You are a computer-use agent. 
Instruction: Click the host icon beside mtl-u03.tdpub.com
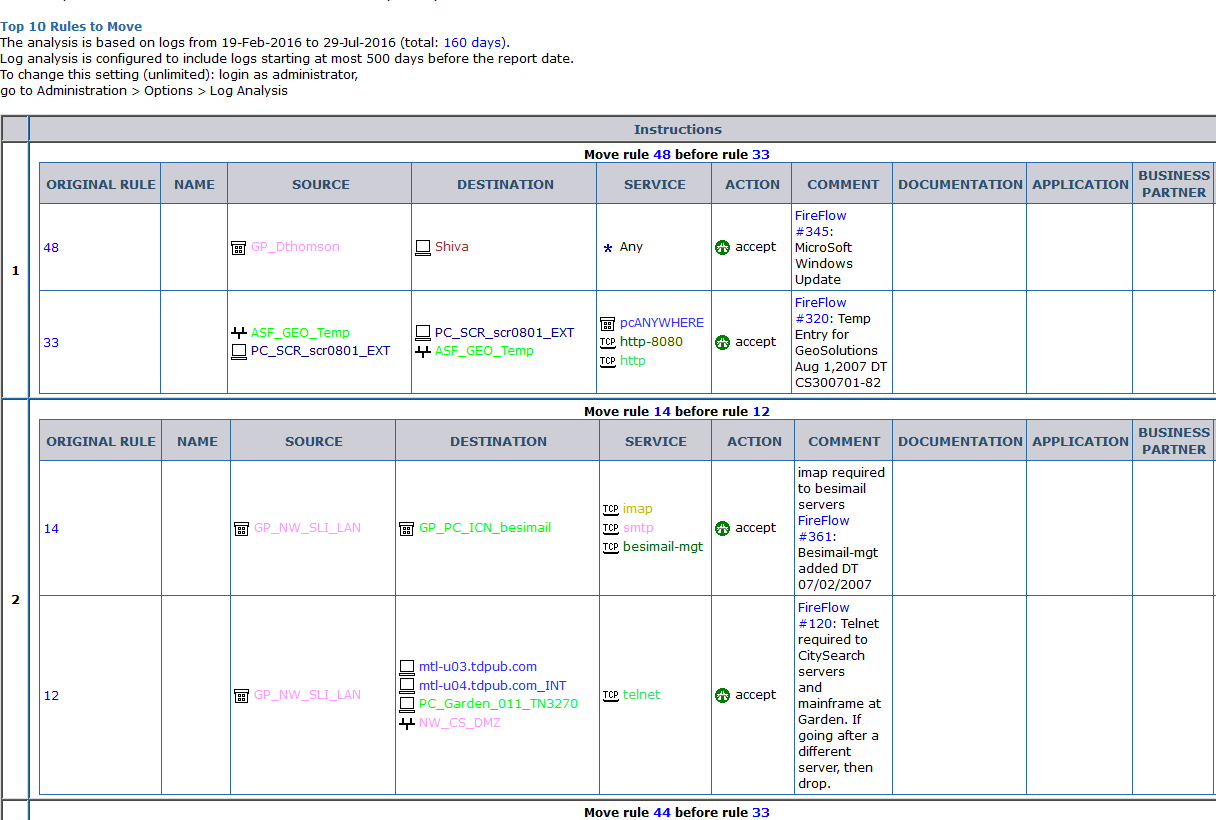[x=406, y=667]
